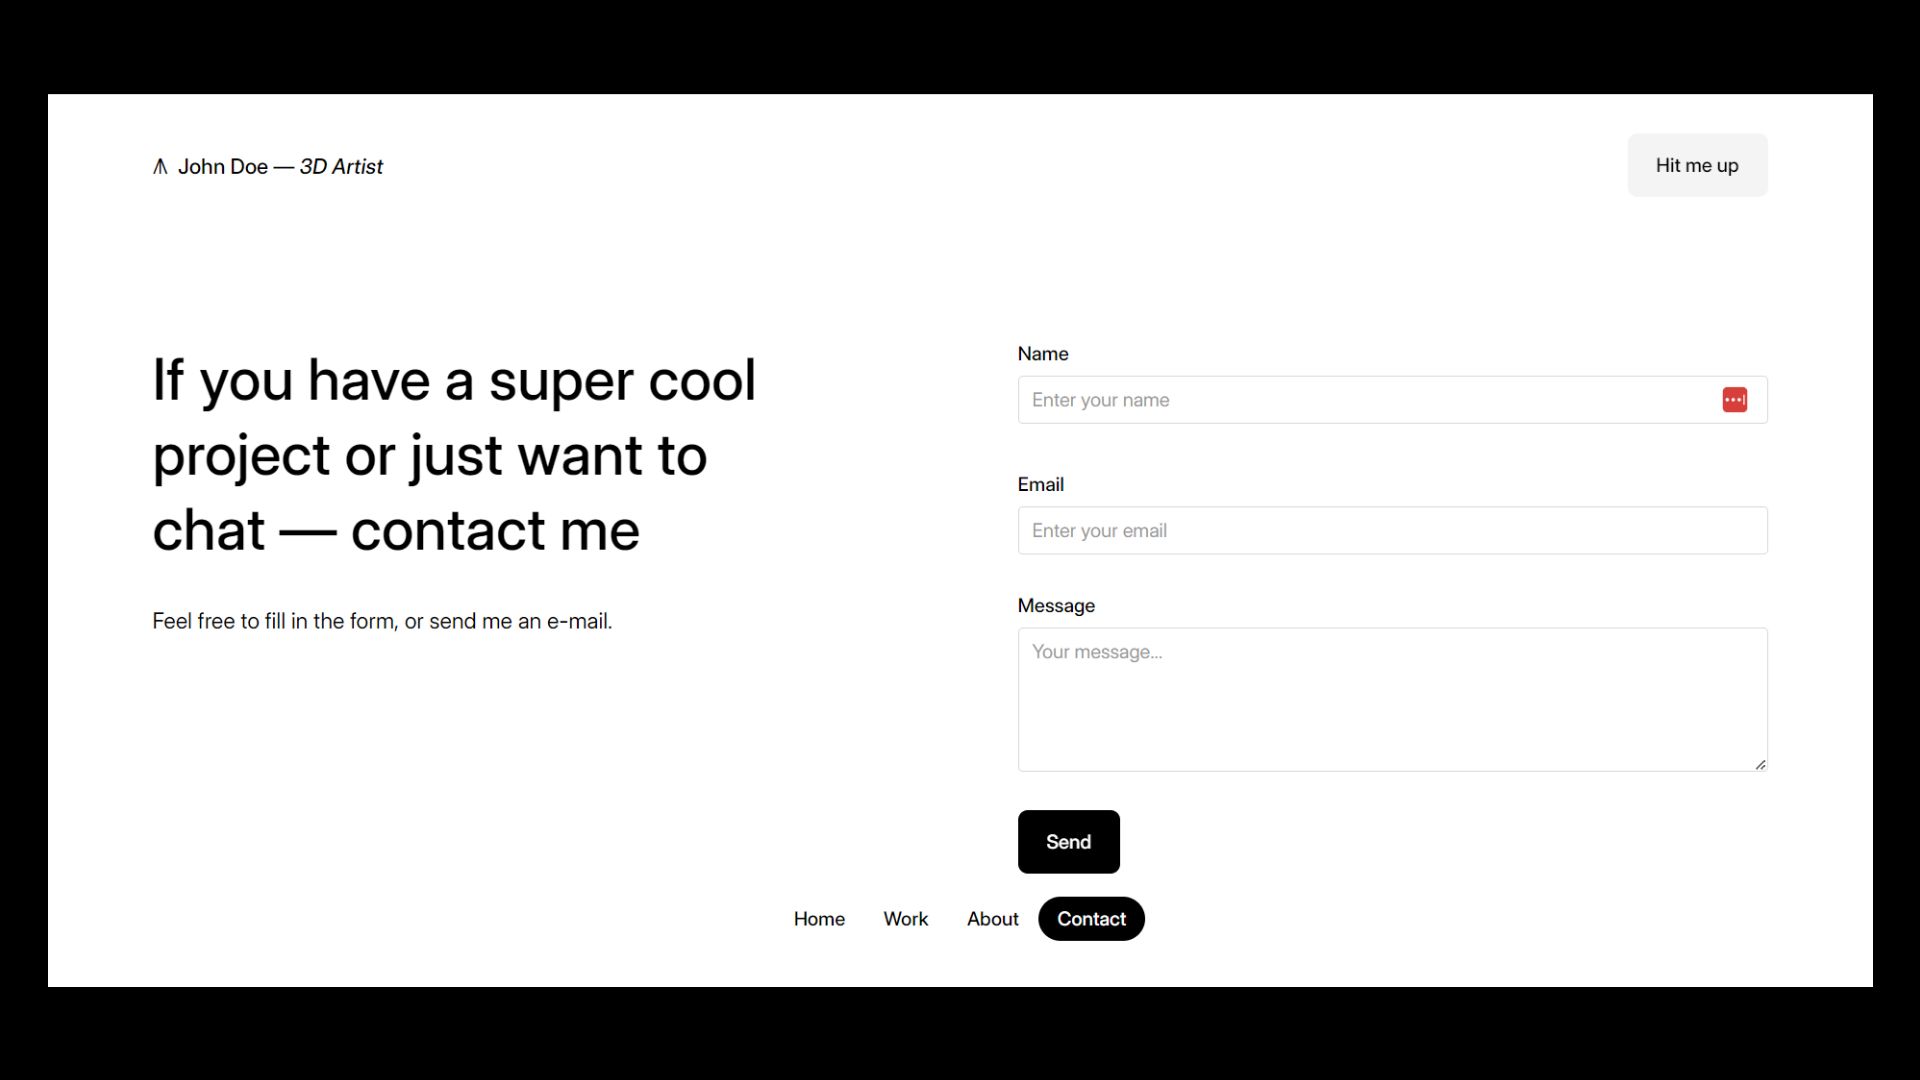This screenshot has height=1080, width=1920.
Task: Click the feel free to fill in paragraph
Action: coord(382,620)
